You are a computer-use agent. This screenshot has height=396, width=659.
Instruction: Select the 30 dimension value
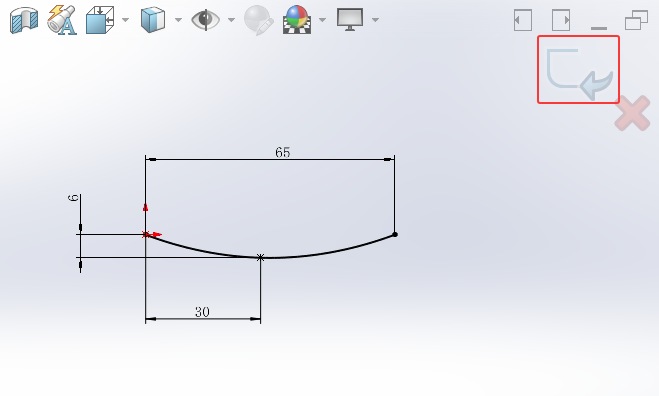pyautogui.click(x=202, y=312)
